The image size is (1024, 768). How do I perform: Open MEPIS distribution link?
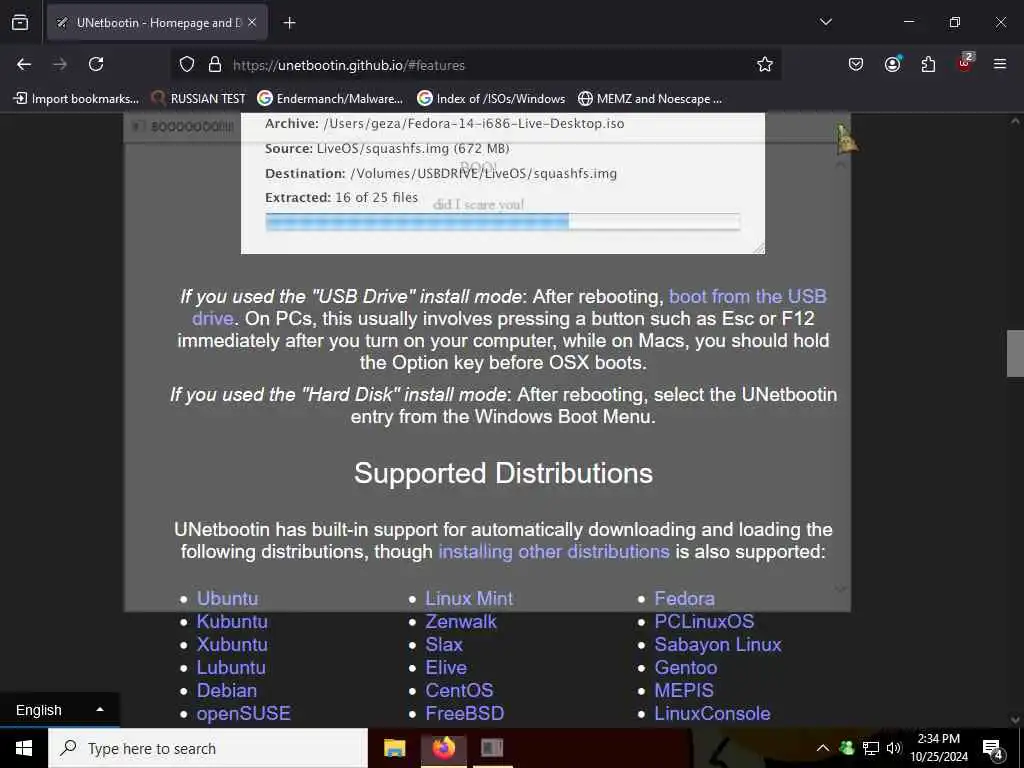[x=684, y=690]
